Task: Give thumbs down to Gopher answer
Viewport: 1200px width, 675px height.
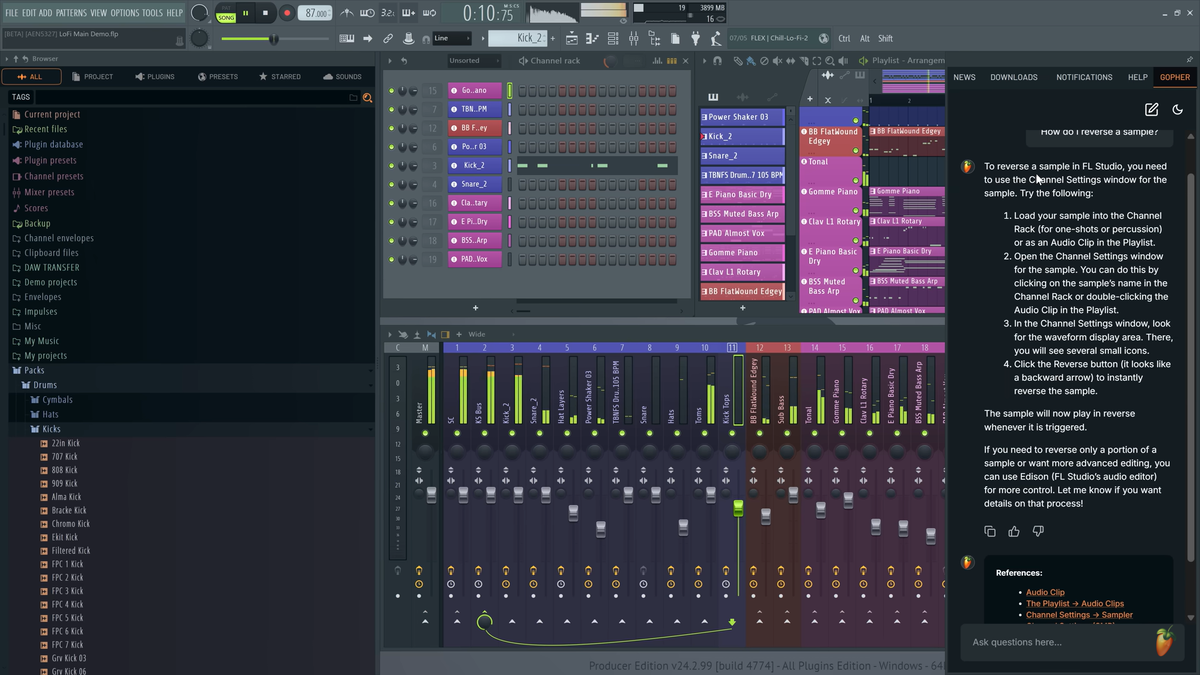Action: [1038, 531]
